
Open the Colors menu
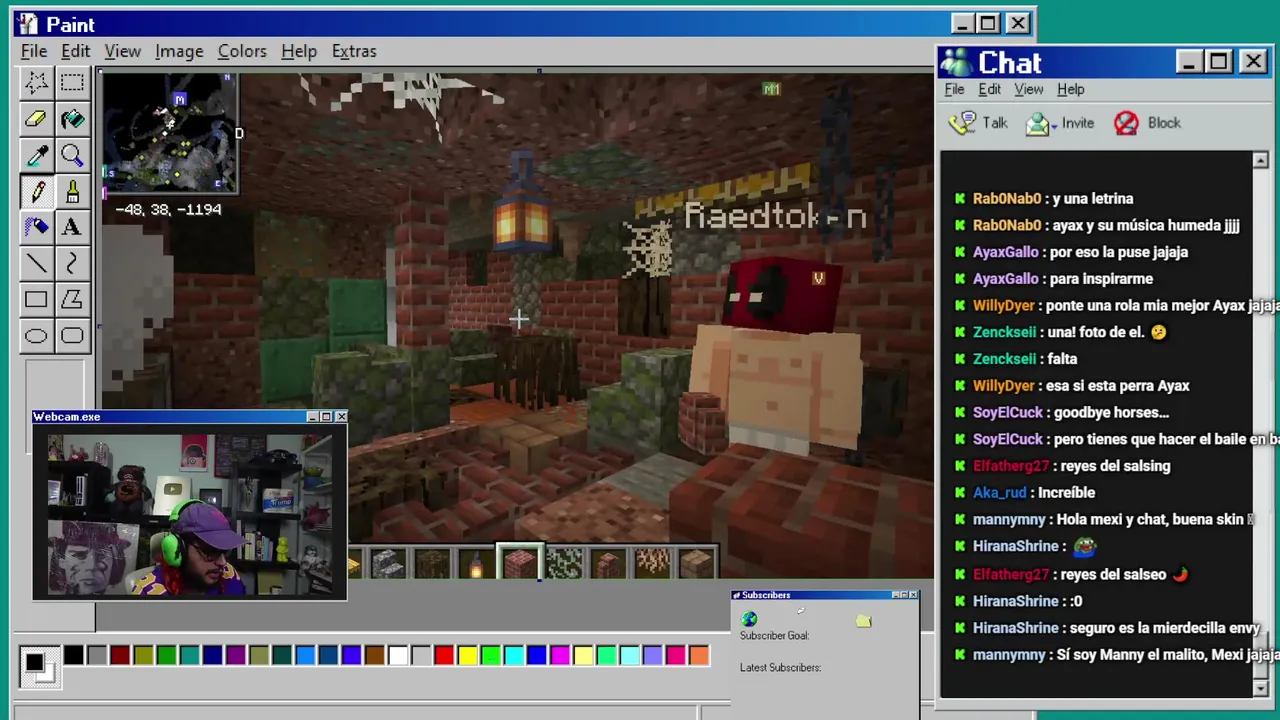(242, 51)
